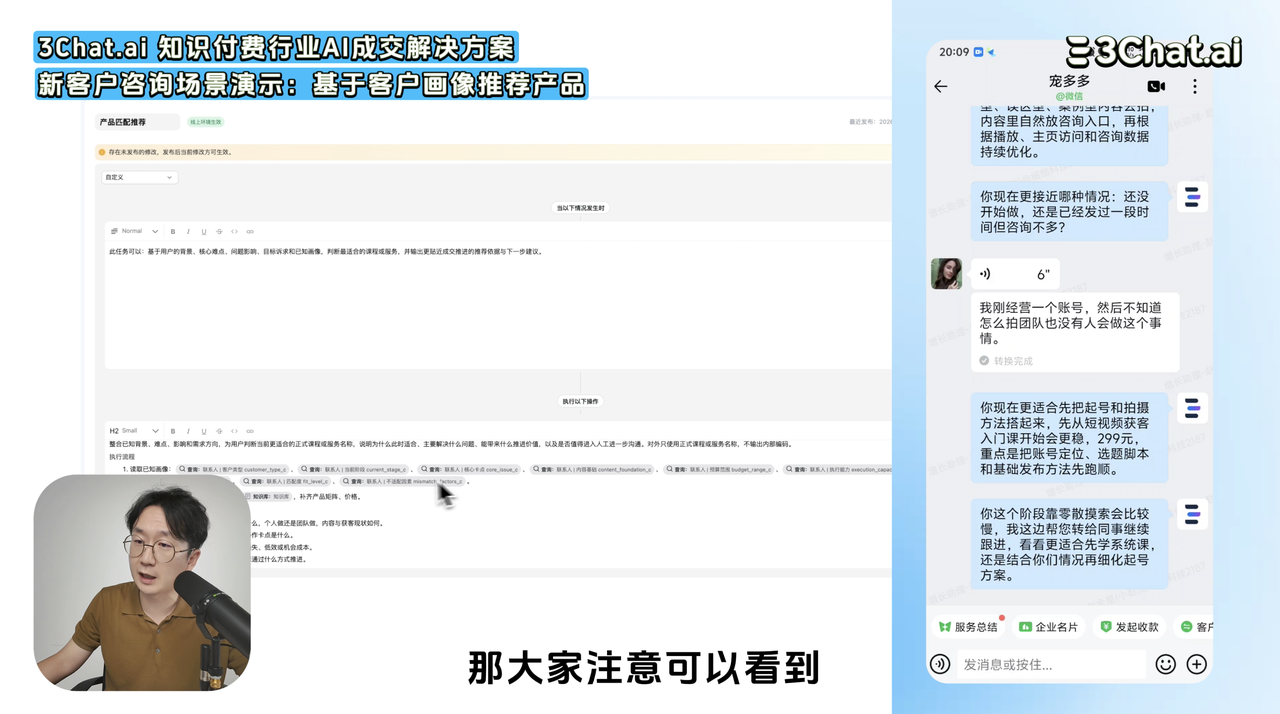Toggle bold in the upper editor toolbar
The image size is (1280, 714).
[173, 231]
